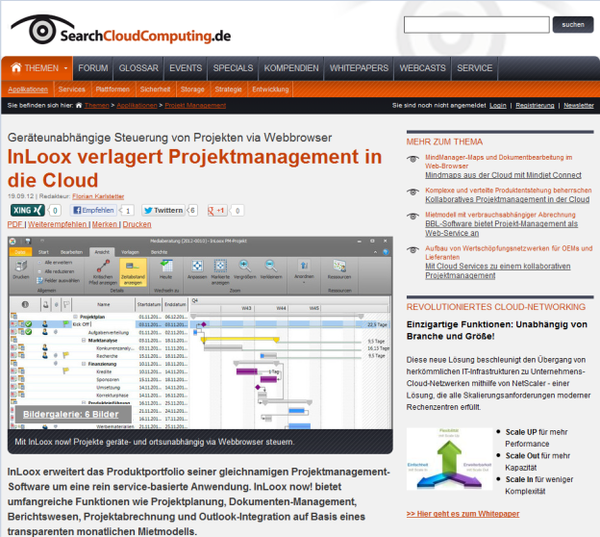Select Strategie in the orange submenu
Viewport: 600px width, 537px height.
point(228,89)
